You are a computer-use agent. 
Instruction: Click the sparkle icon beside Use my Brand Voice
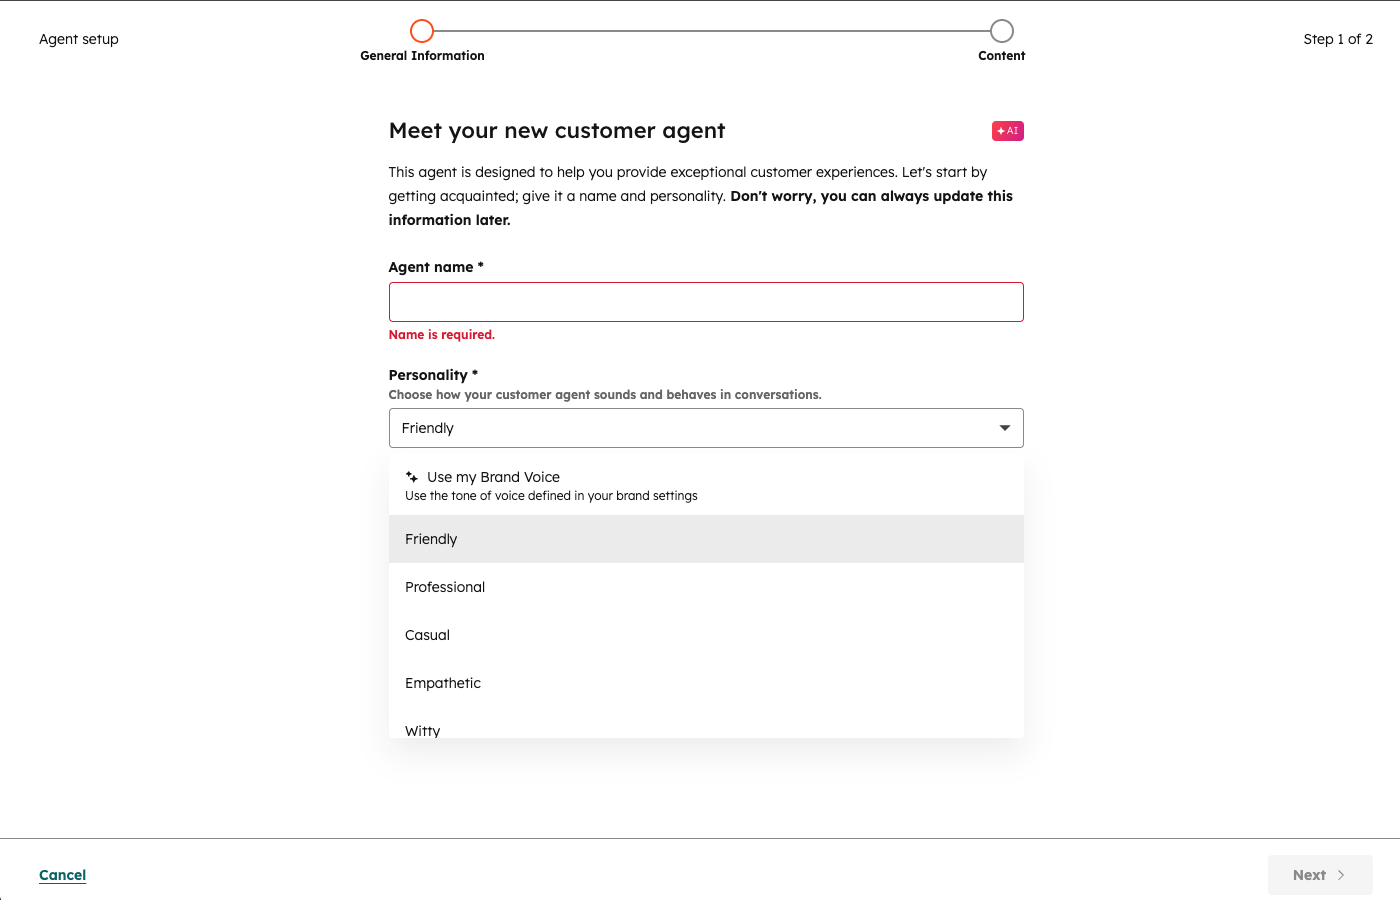pyautogui.click(x=412, y=477)
